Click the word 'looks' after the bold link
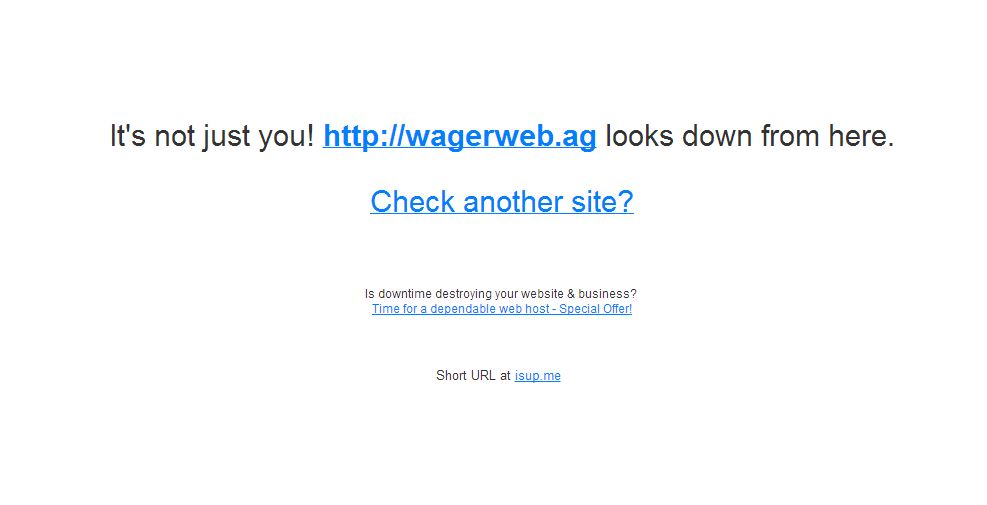This screenshot has width=987, height=505. (x=640, y=137)
